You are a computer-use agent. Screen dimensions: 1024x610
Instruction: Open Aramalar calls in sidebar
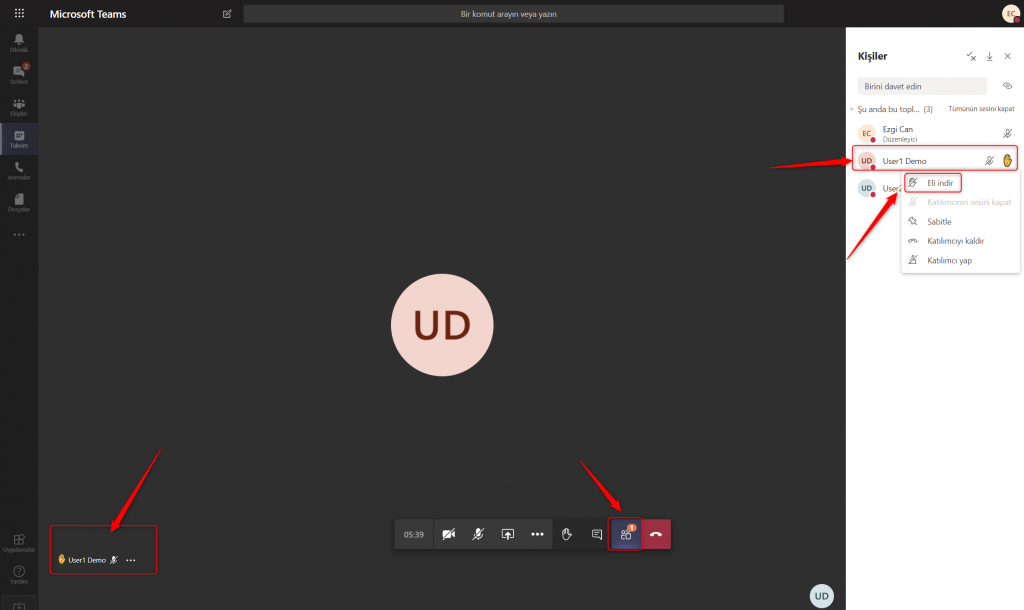pyautogui.click(x=19, y=171)
